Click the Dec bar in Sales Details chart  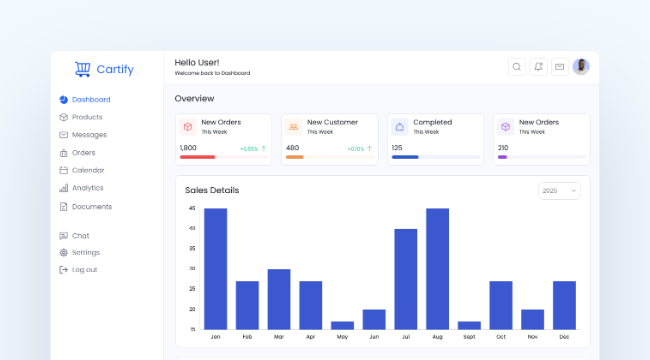[564, 305]
